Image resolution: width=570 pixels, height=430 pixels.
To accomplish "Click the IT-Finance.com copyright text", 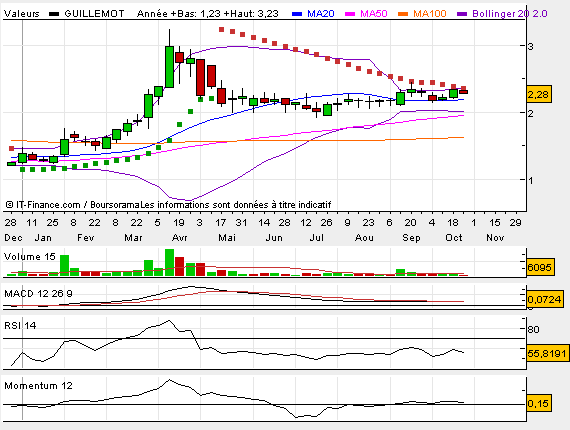I will point(43,205).
